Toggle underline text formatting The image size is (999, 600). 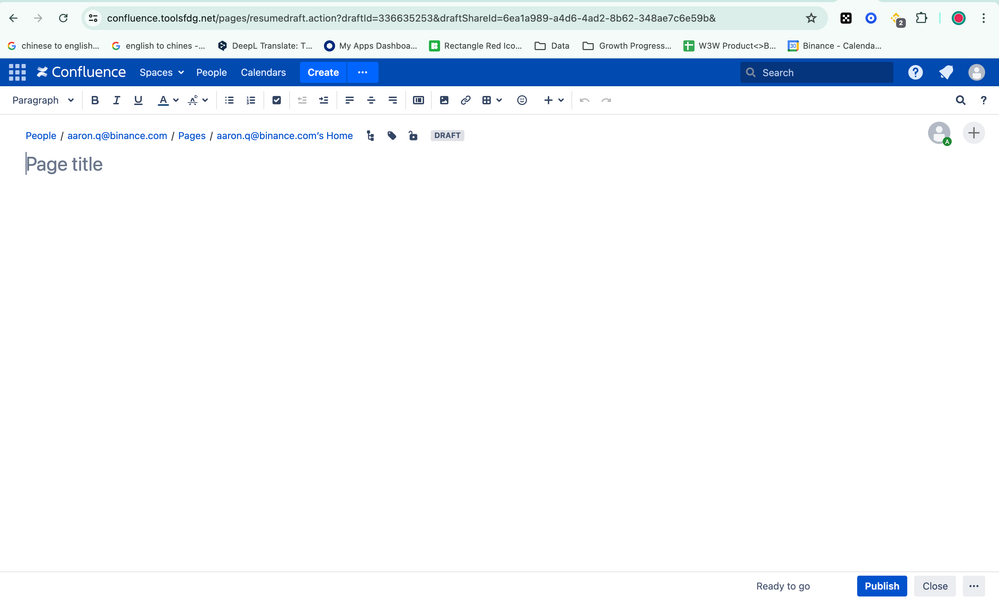coord(138,100)
